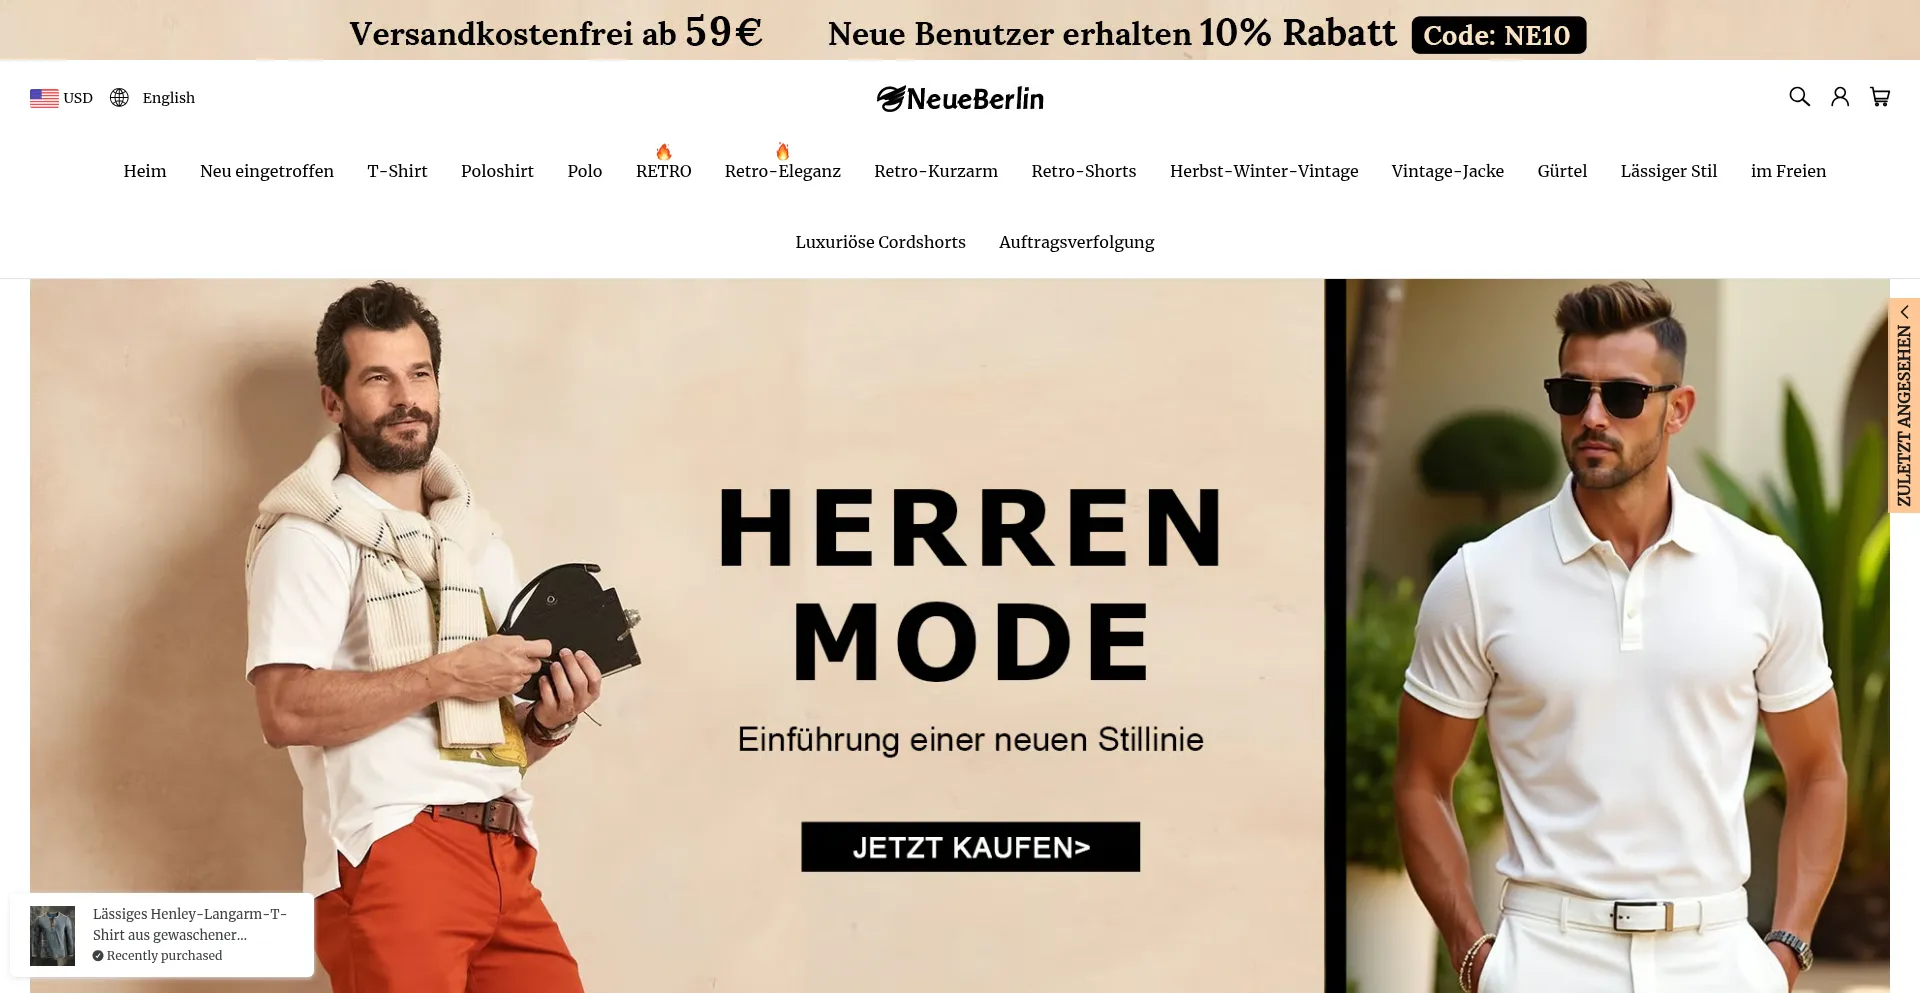Click the NeueBerlin logo
This screenshot has width=1920, height=993.
tap(960, 98)
